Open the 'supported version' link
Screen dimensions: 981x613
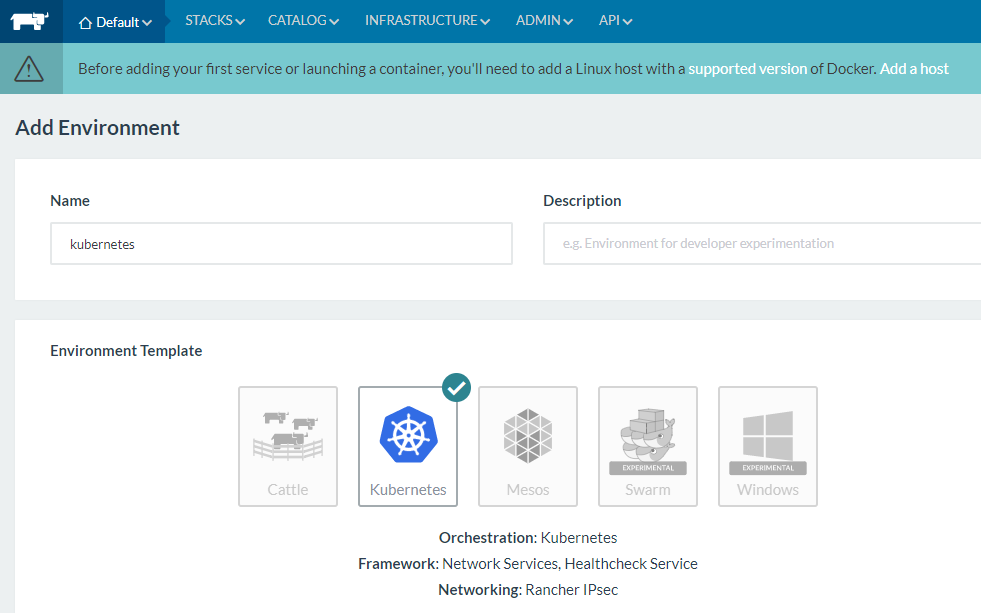(747, 69)
